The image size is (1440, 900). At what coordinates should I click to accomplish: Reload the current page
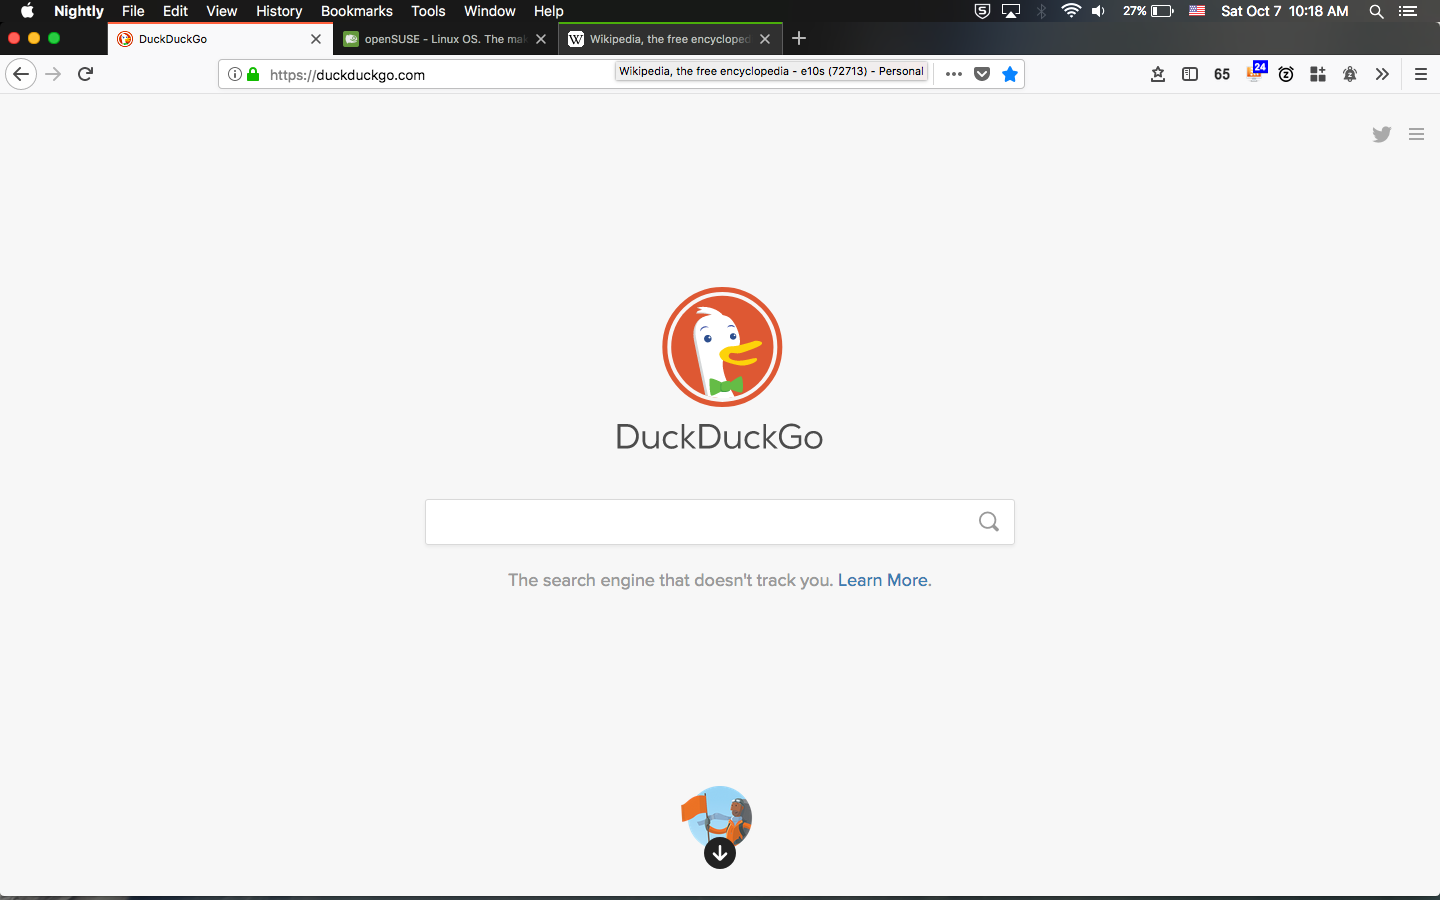(x=86, y=74)
